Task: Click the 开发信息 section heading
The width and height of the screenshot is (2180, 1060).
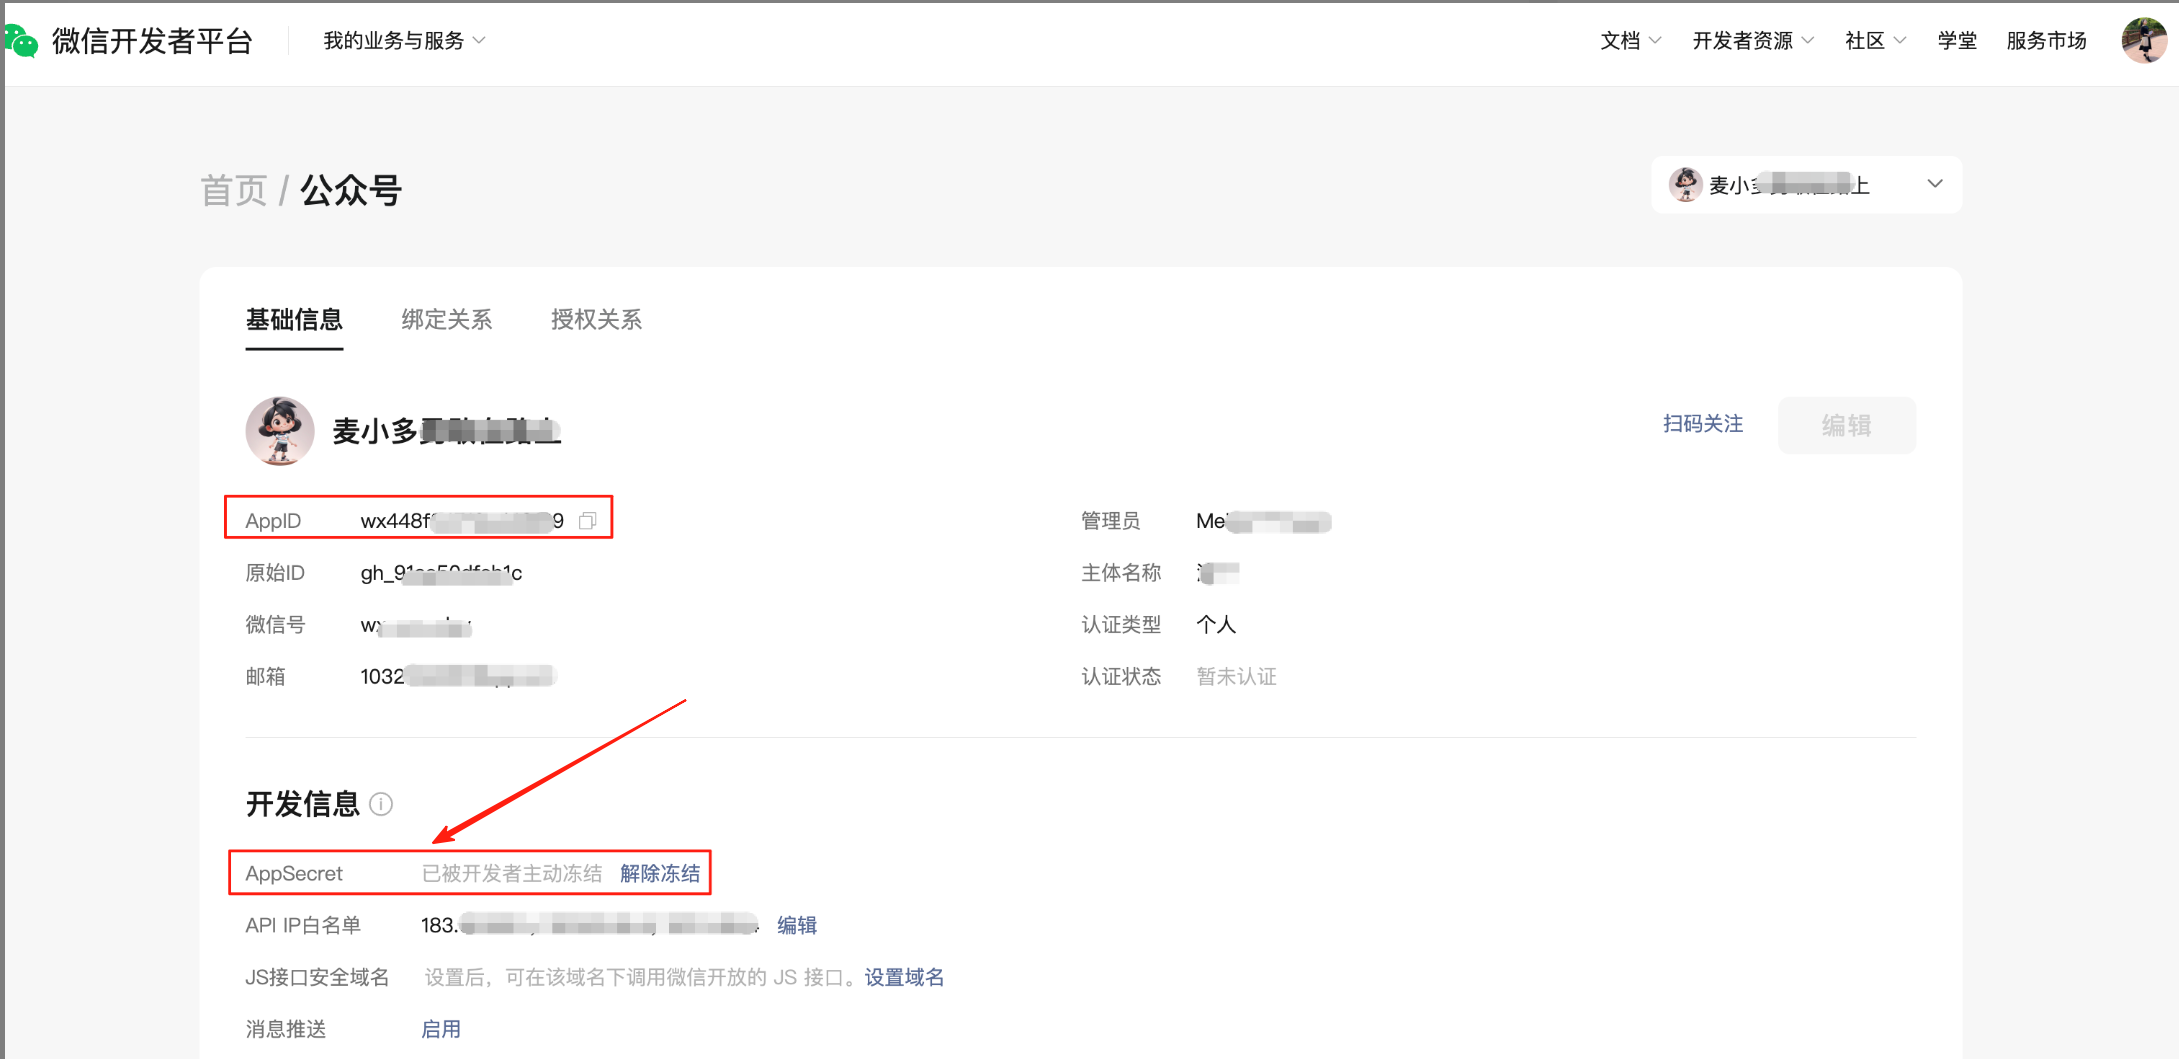Action: [302, 804]
